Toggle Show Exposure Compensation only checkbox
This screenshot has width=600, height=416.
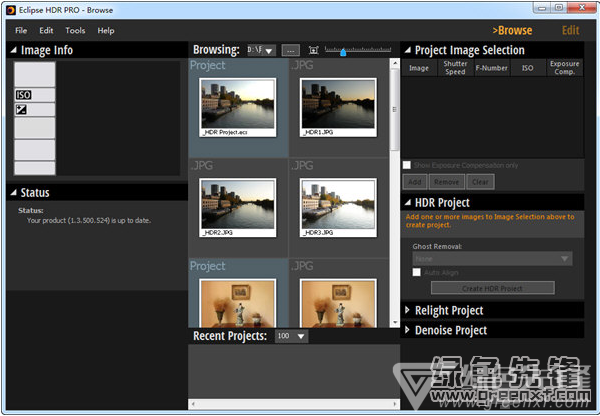click(407, 165)
